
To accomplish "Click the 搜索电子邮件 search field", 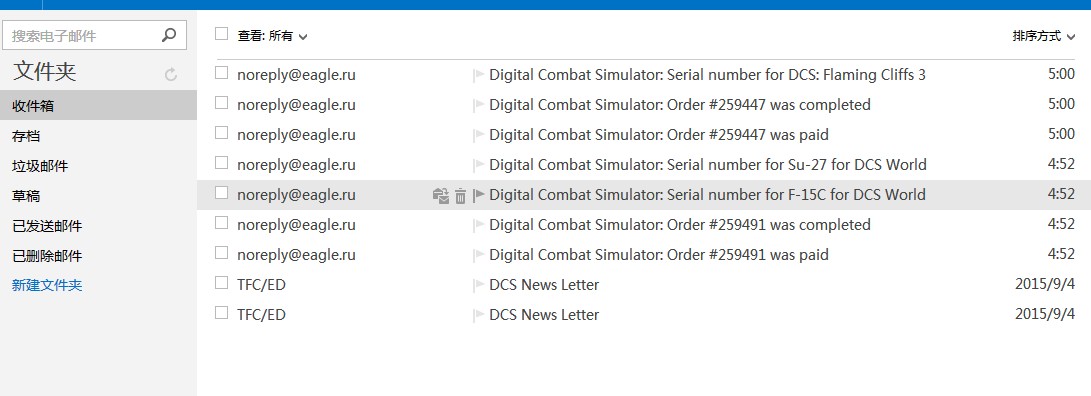I will (95, 35).
